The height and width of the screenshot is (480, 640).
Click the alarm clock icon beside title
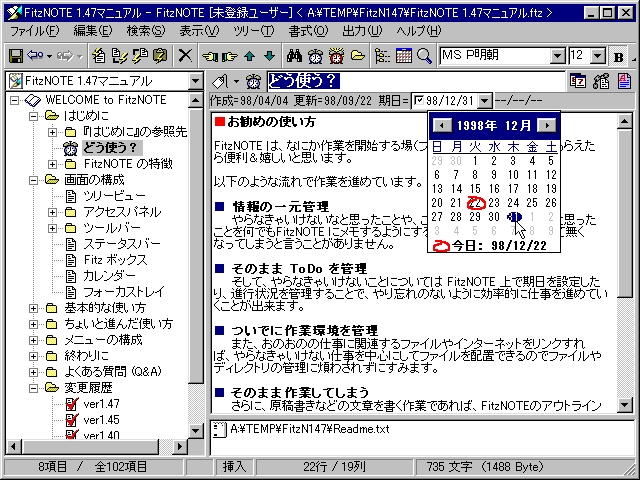253,82
